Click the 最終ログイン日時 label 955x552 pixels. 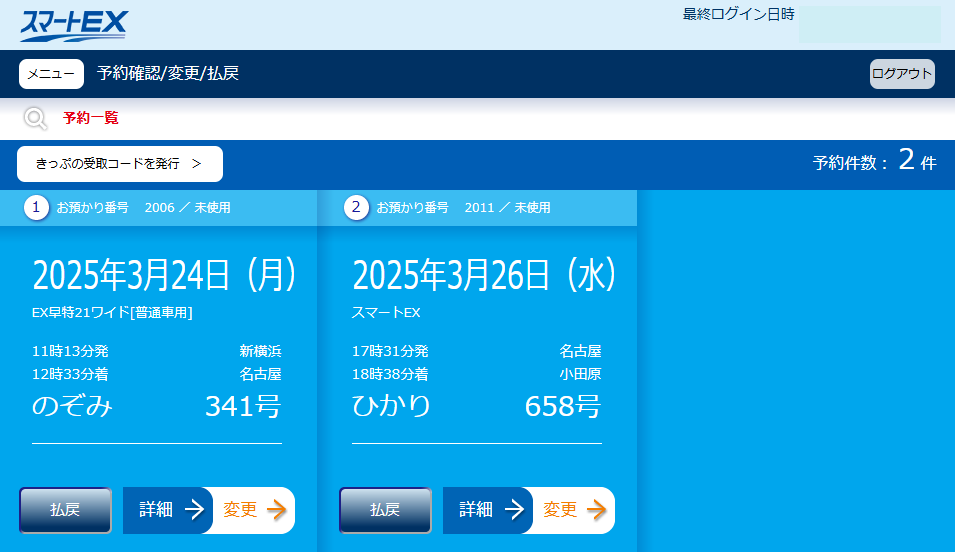pos(738,15)
